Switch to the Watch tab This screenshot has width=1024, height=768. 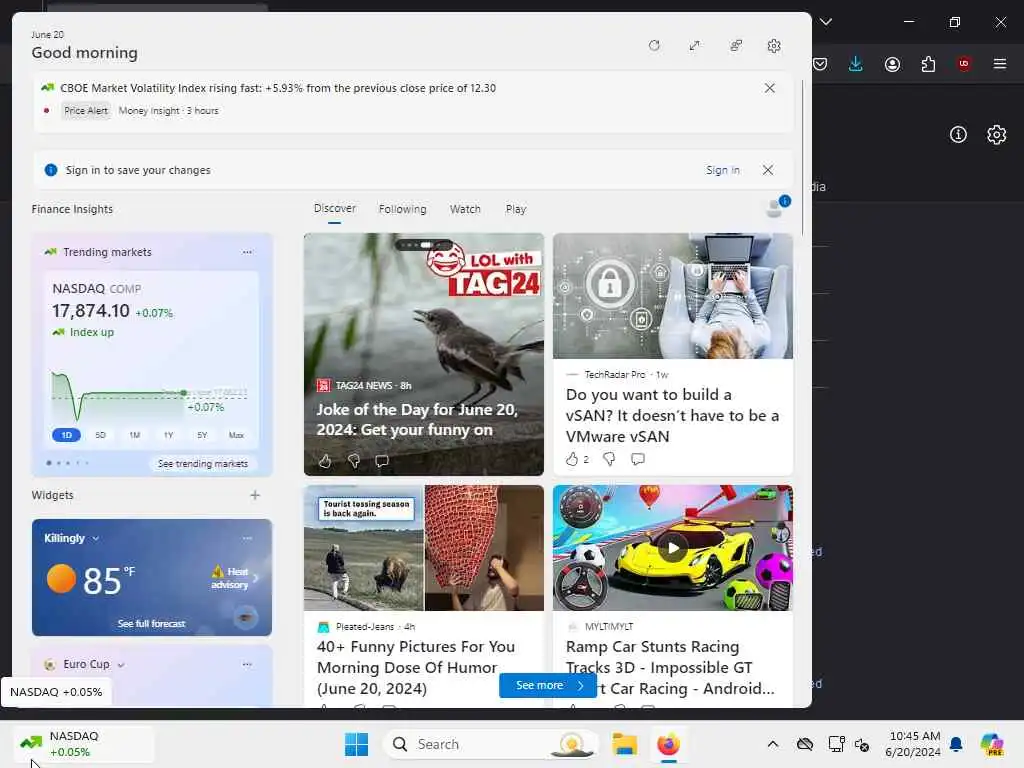pos(465,209)
